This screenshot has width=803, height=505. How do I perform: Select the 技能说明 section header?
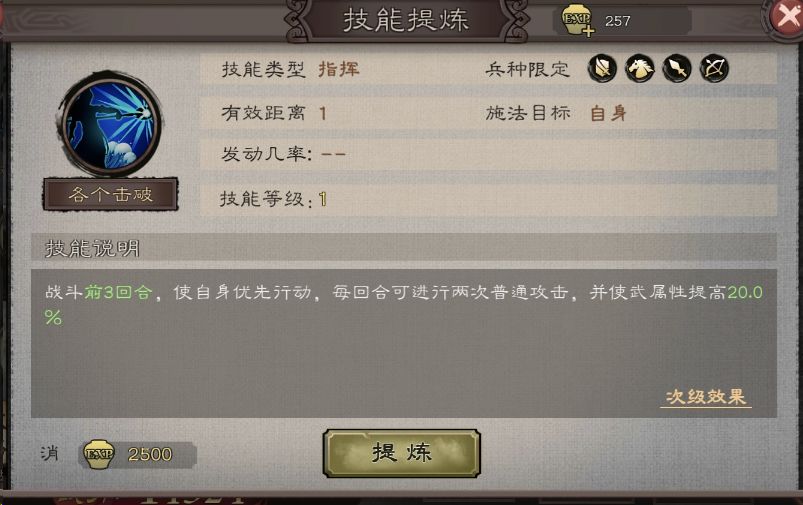coord(404,248)
